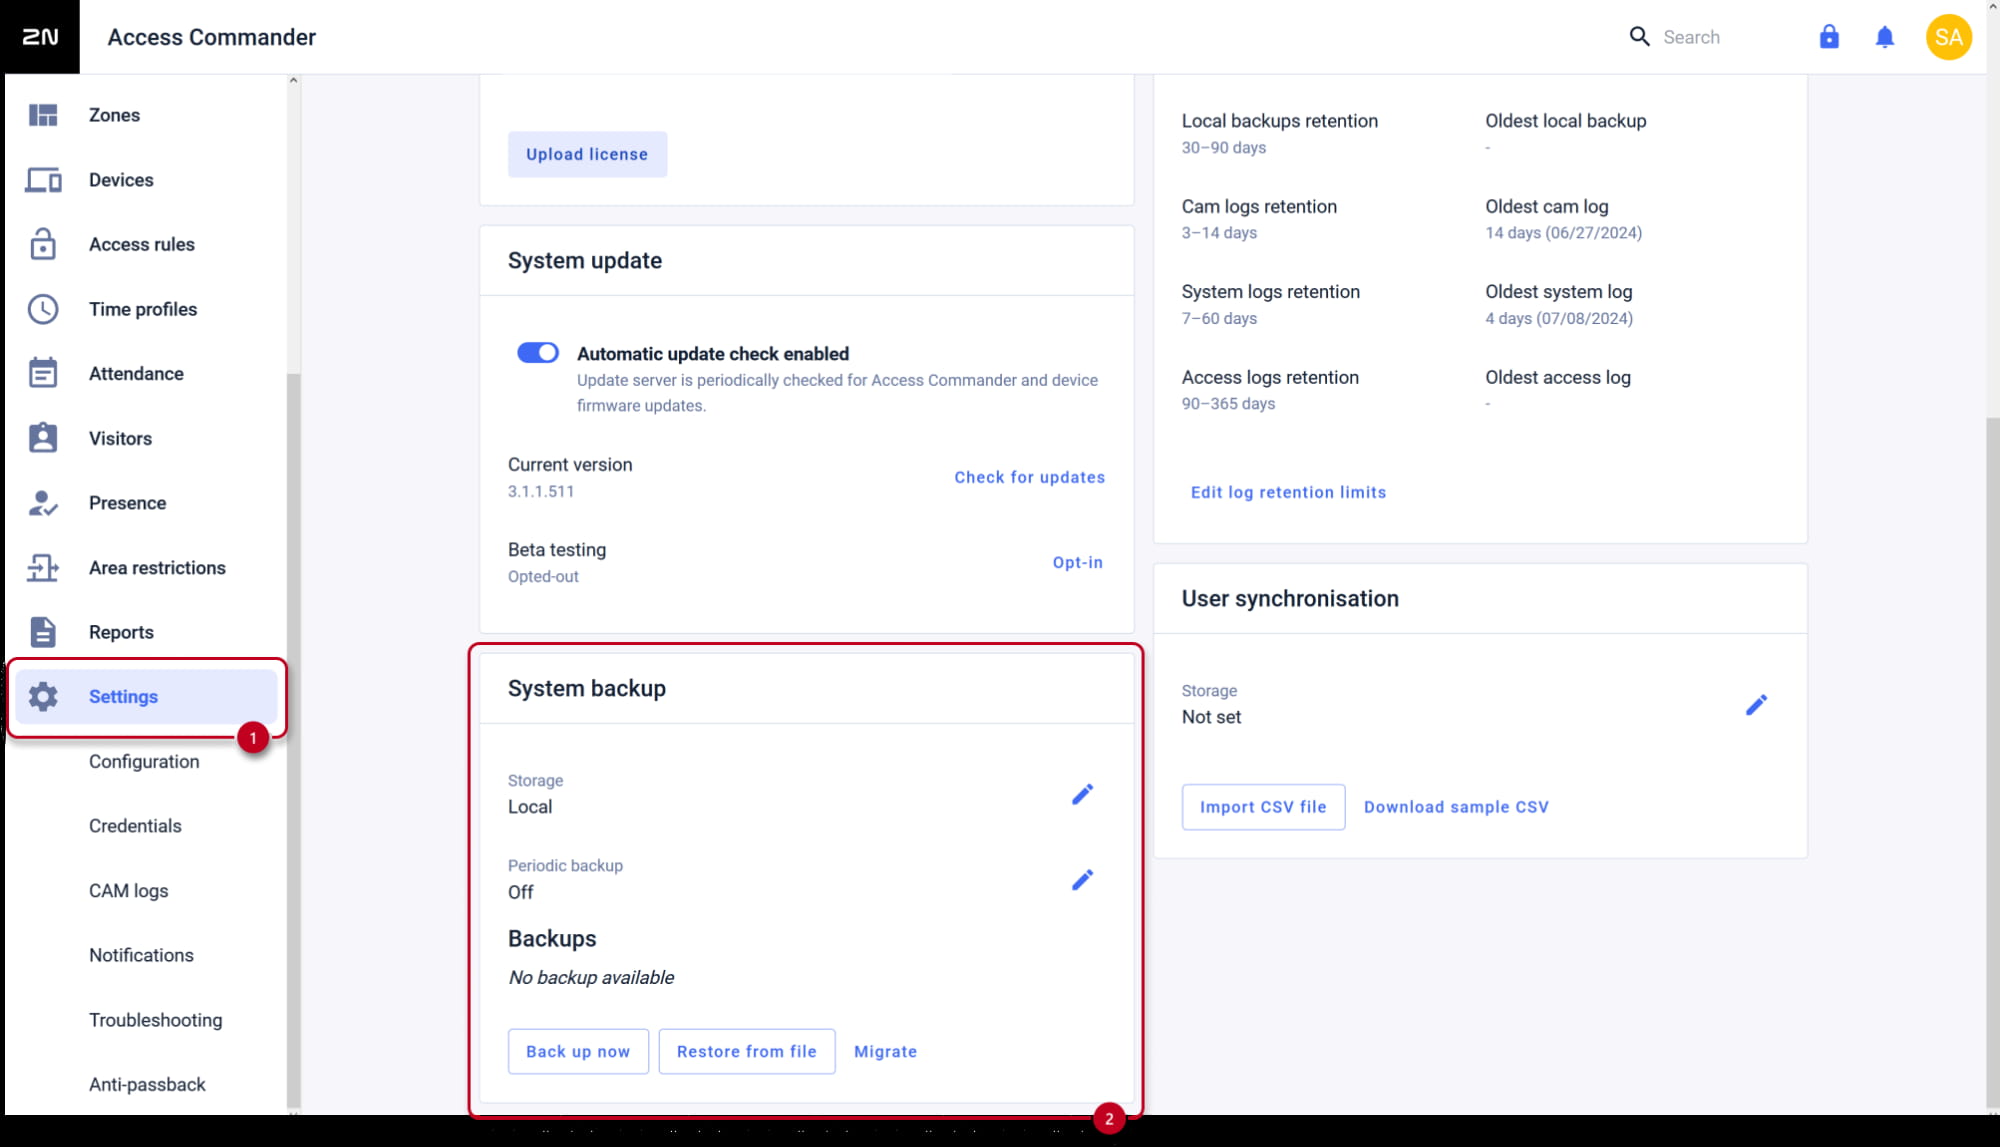Click the Reports document icon
The image size is (2000, 1147).
point(43,632)
